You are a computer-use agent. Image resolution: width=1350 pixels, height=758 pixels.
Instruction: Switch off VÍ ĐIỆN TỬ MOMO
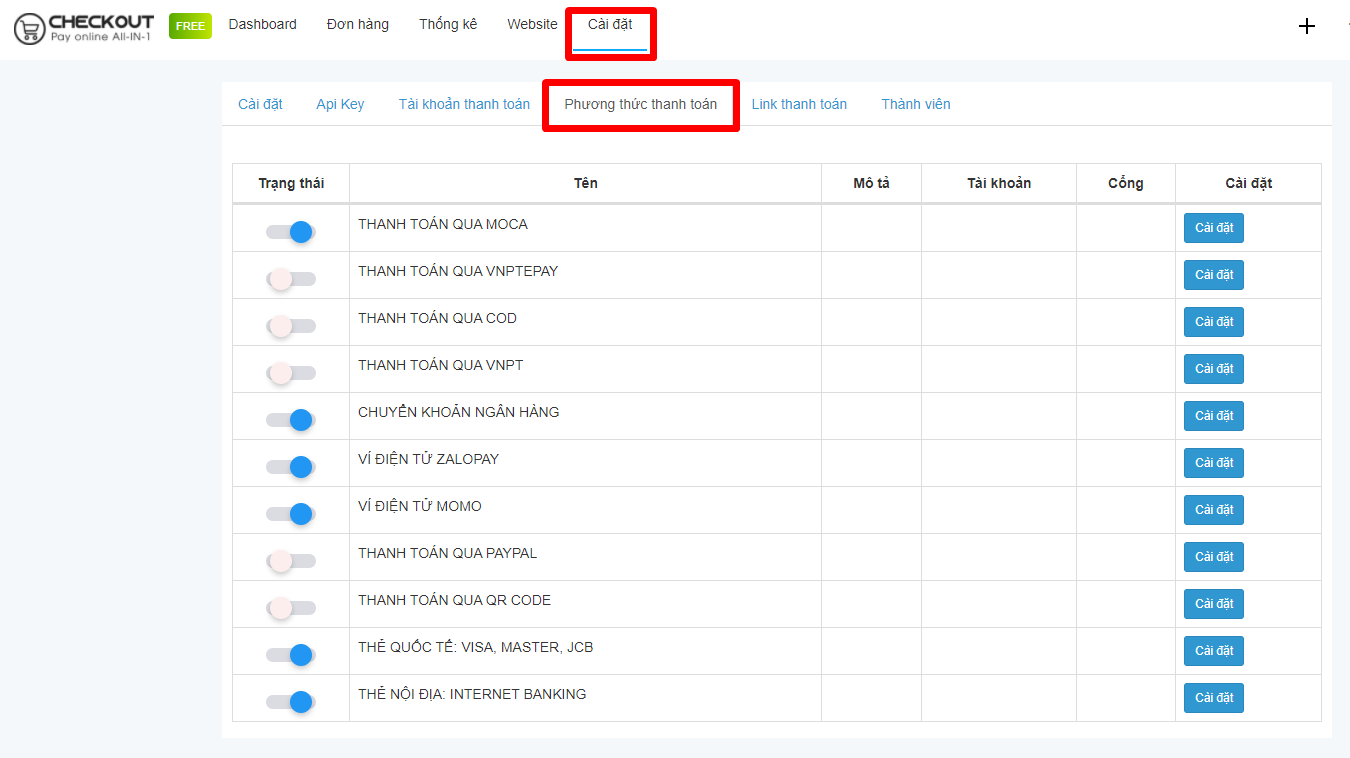pyautogui.click(x=290, y=514)
